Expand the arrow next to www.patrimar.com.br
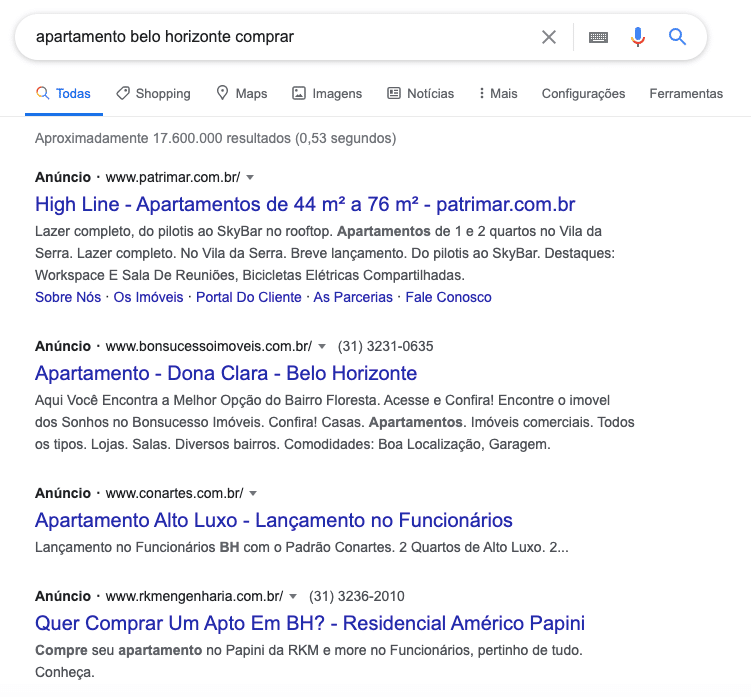751x697 pixels. coord(250,178)
